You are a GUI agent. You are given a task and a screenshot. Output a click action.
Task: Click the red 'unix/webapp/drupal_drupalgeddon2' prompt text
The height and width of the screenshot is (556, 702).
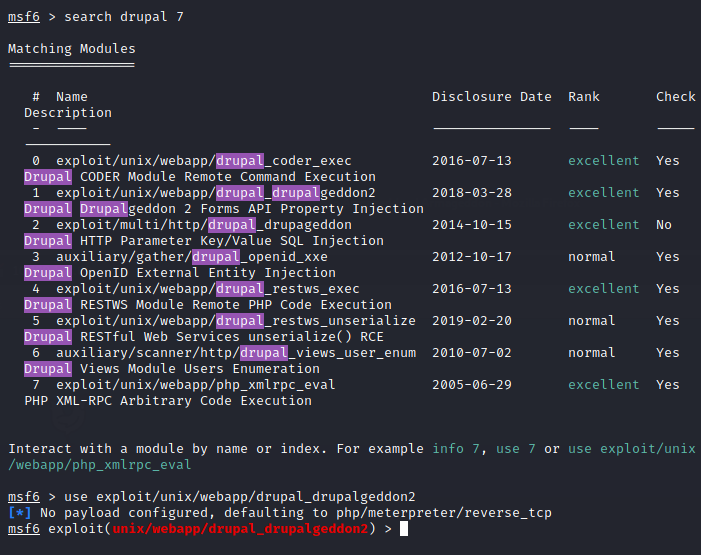click(240, 529)
